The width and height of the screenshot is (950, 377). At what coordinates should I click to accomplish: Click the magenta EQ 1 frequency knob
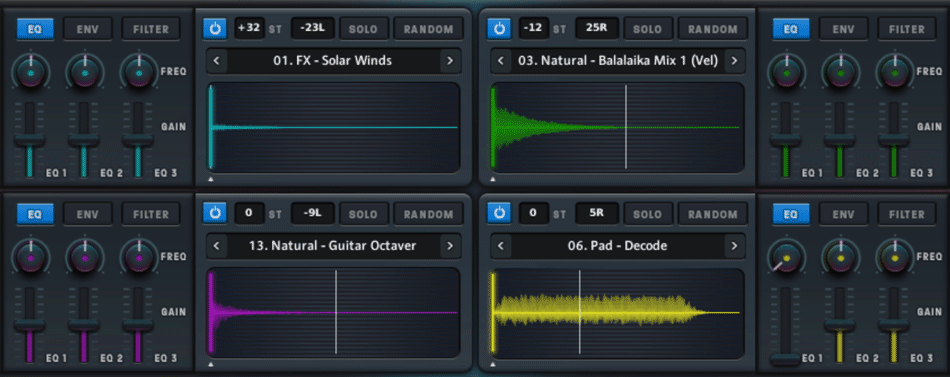click(30, 258)
